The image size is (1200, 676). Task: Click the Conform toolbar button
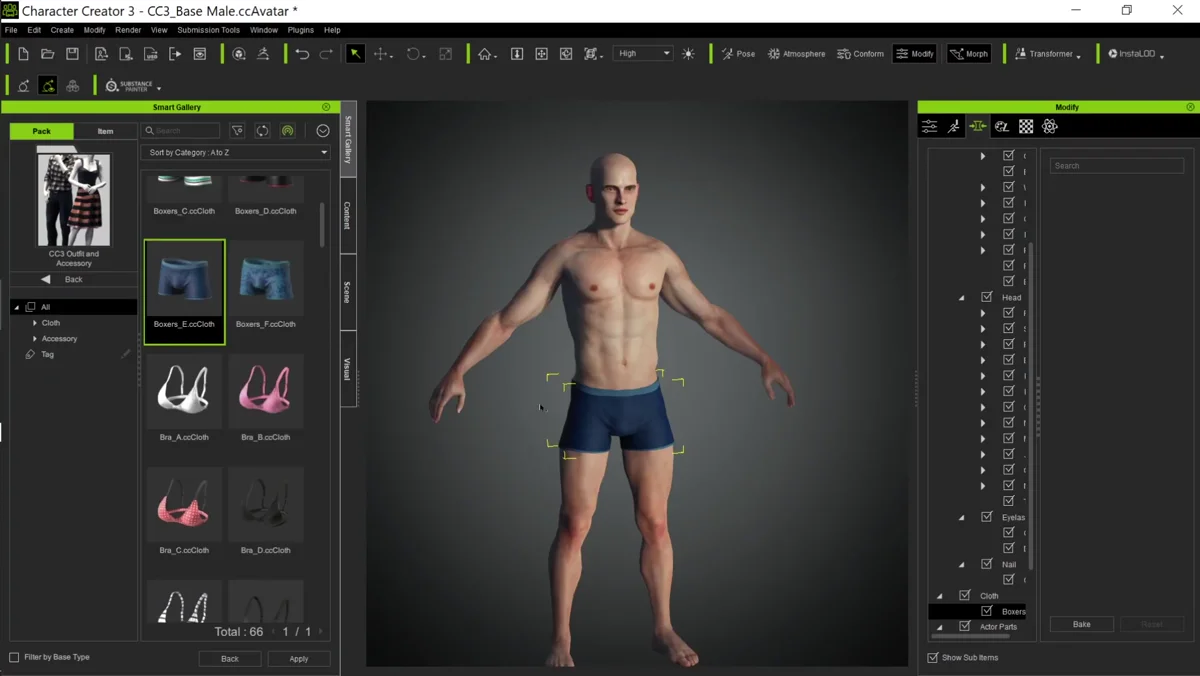860,54
